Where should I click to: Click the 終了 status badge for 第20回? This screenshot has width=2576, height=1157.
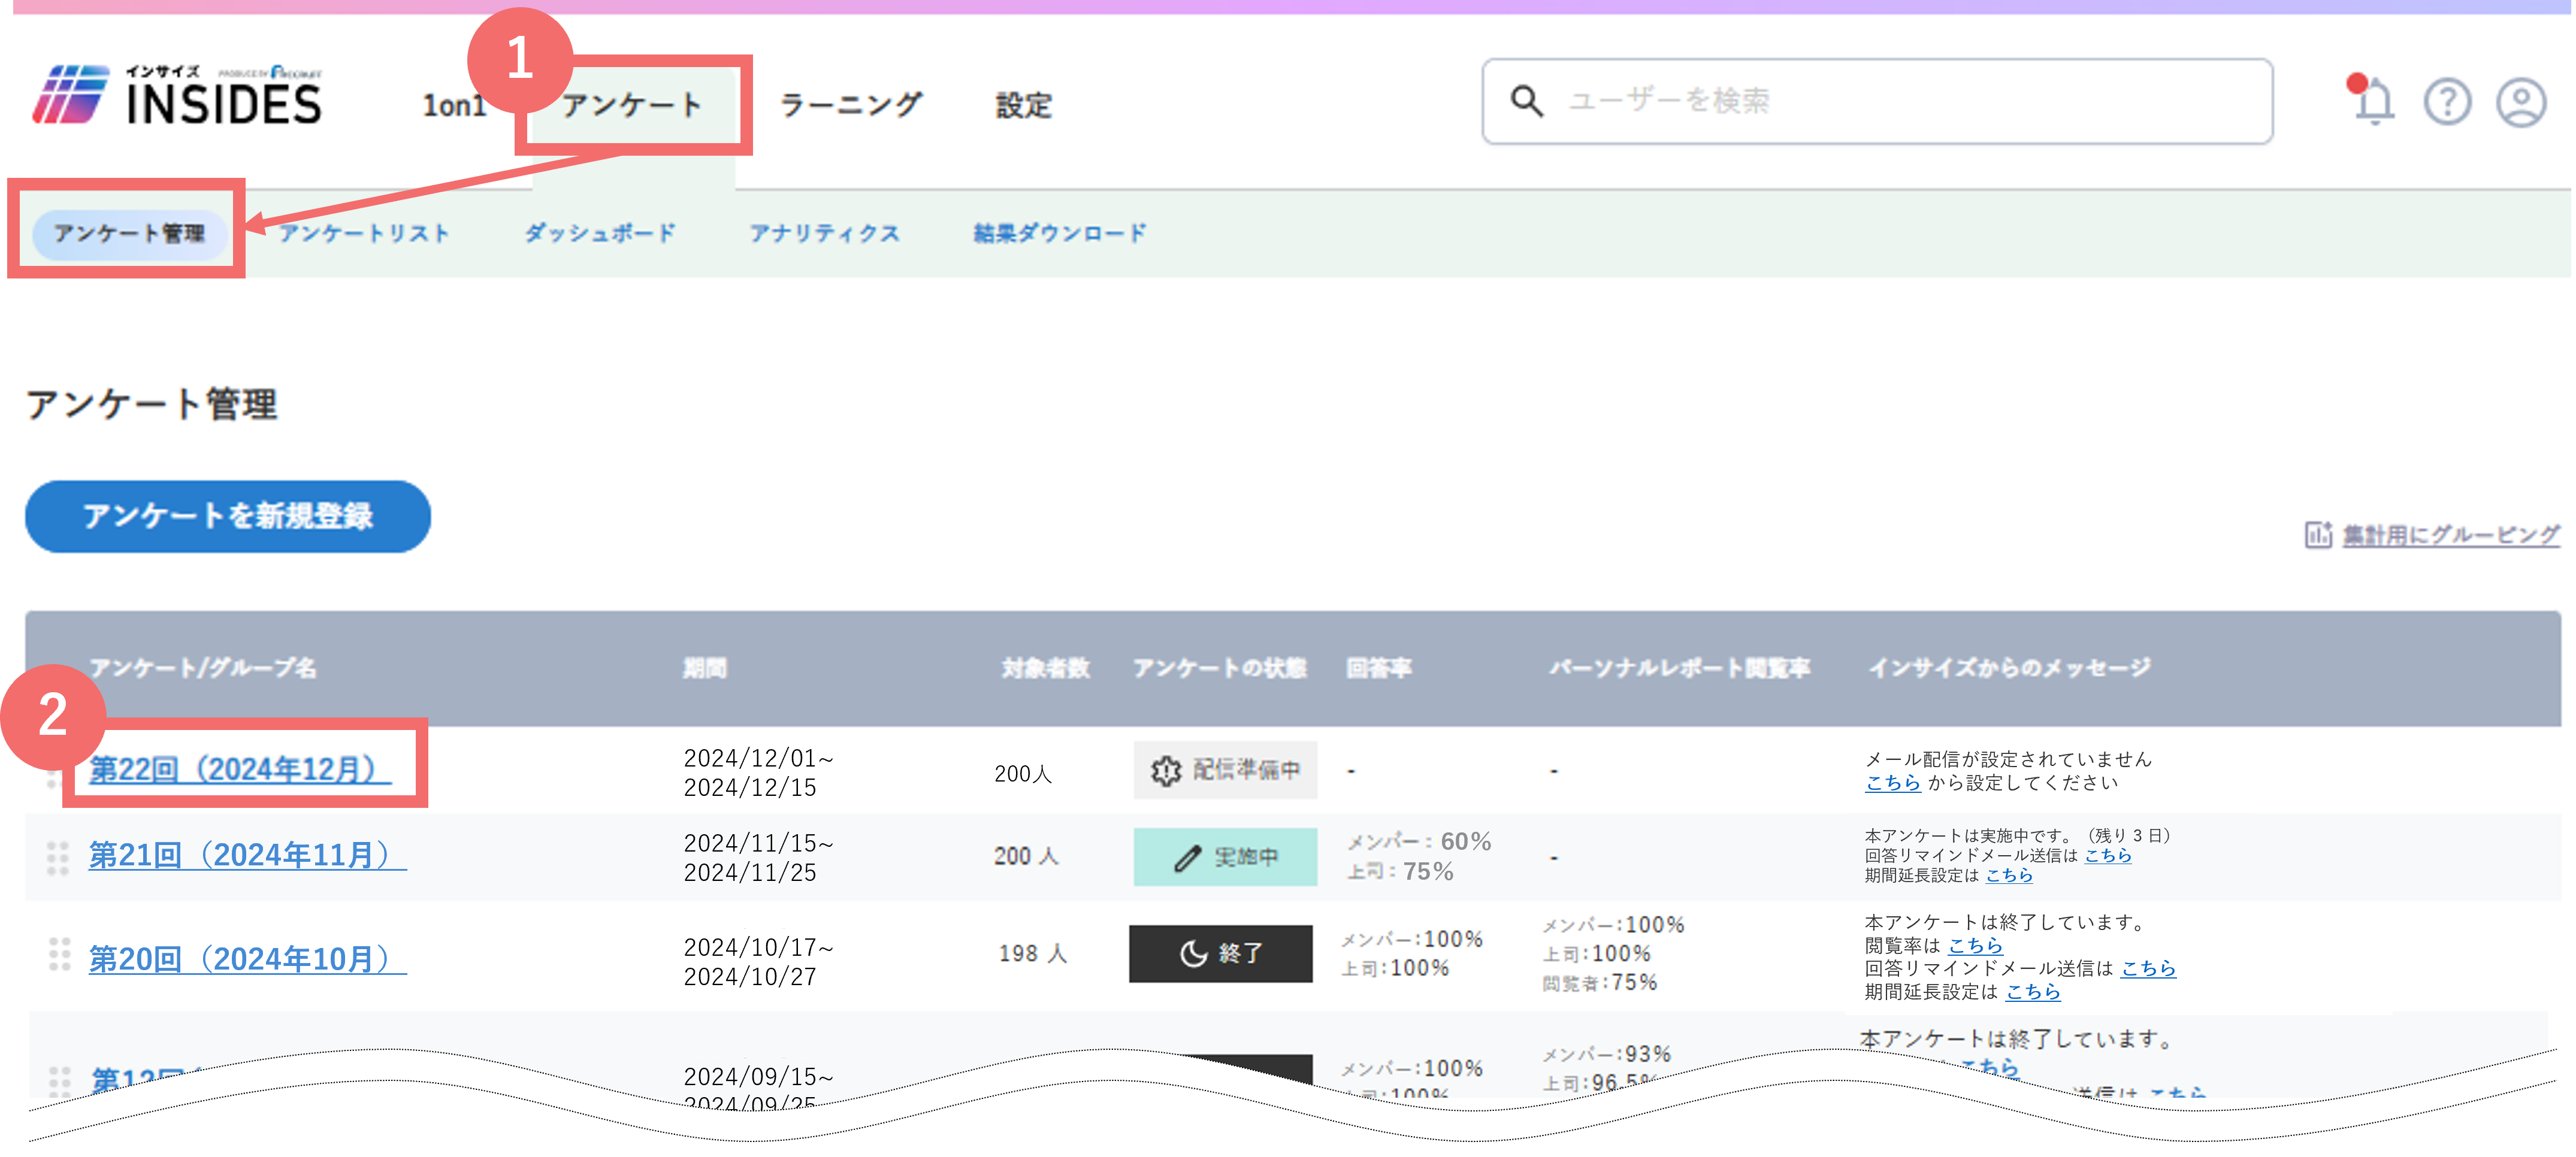click(x=1221, y=954)
